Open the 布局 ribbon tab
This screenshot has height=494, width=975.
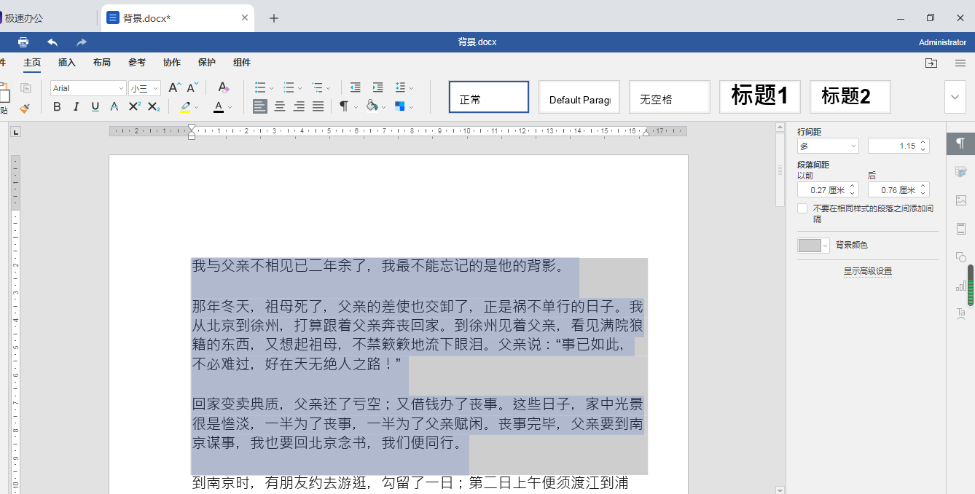click(x=102, y=62)
